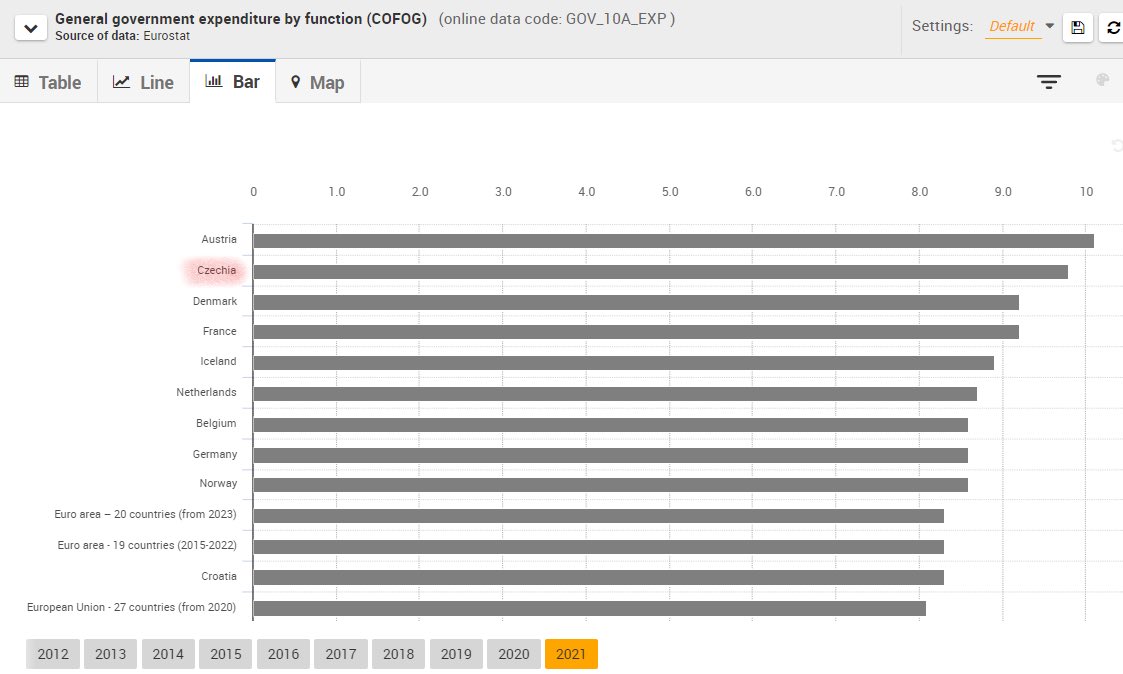Click the Euro area 20 countries bar
This screenshot has height=674, width=1123.
tap(599, 516)
